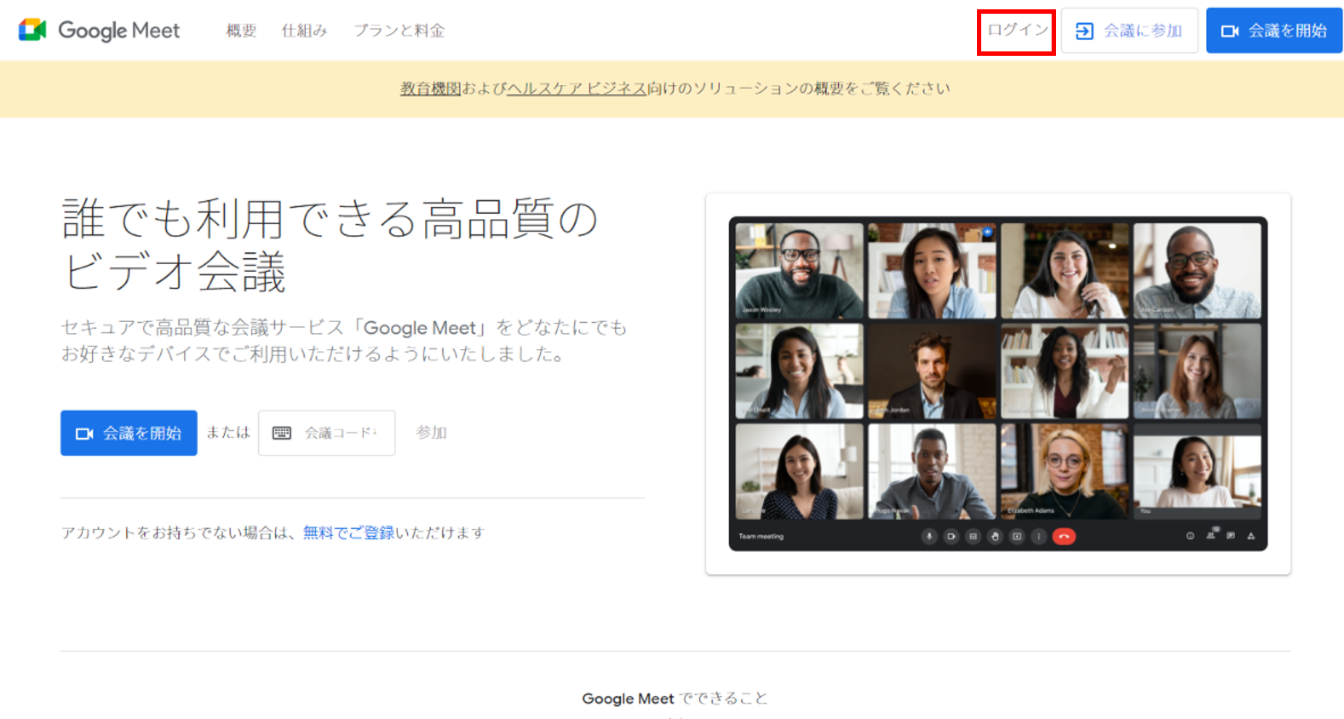Open the 仕組み menu item
This screenshot has width=1344, height=719.
click(304, 31)
